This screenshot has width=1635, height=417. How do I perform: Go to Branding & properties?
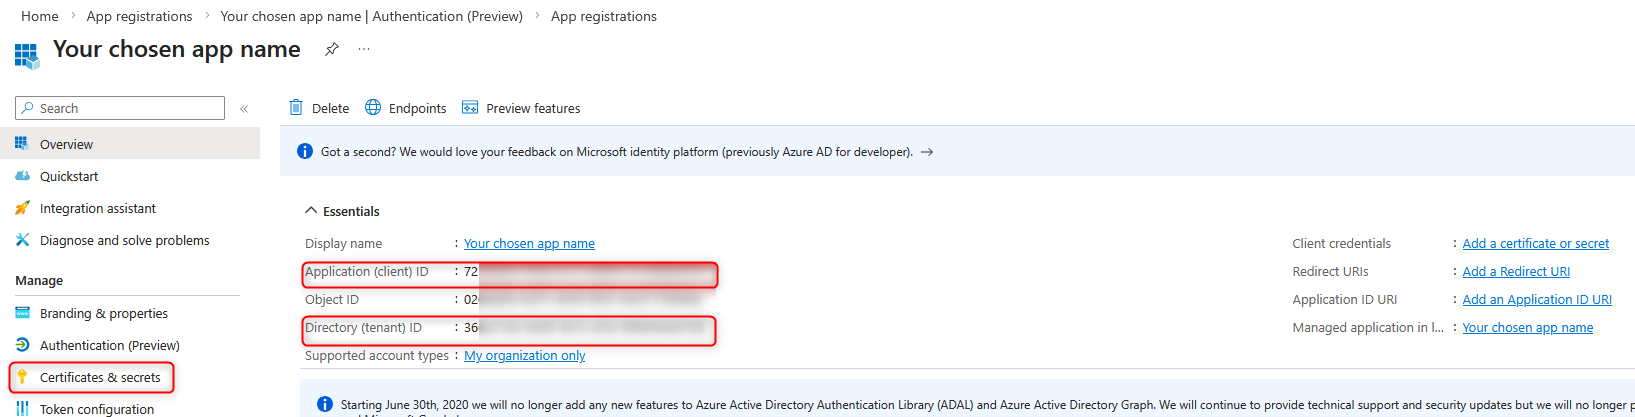point(103,313)
